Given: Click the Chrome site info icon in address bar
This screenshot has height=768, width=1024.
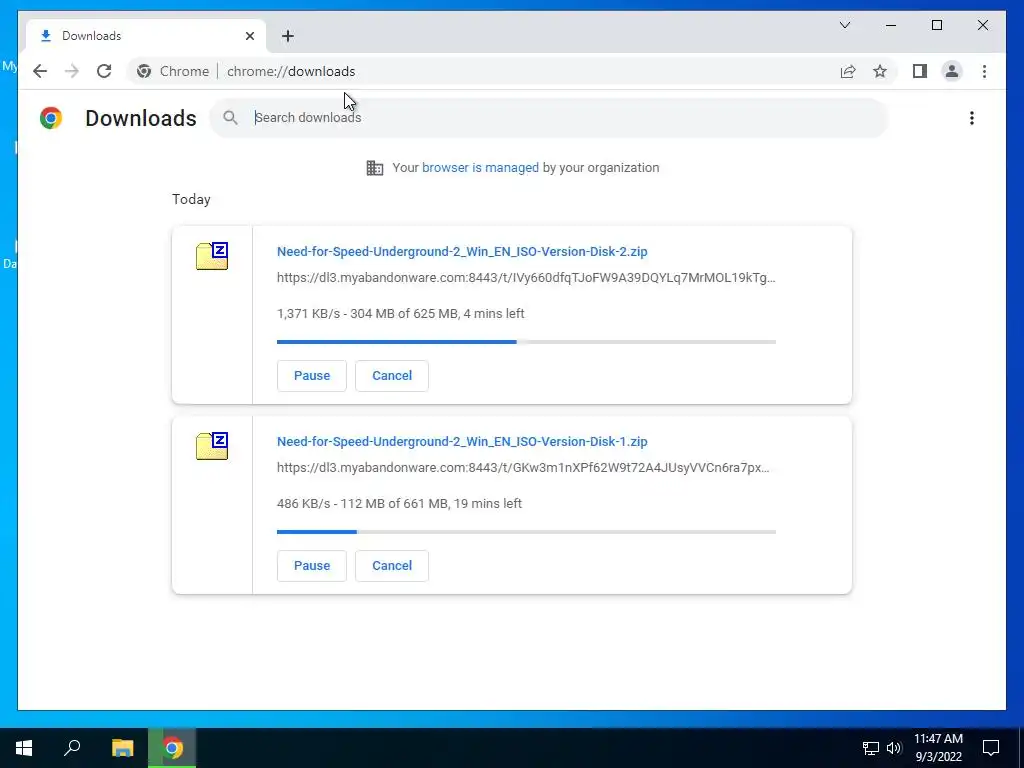Looking at the screenshot, I should tap(144, 71).
